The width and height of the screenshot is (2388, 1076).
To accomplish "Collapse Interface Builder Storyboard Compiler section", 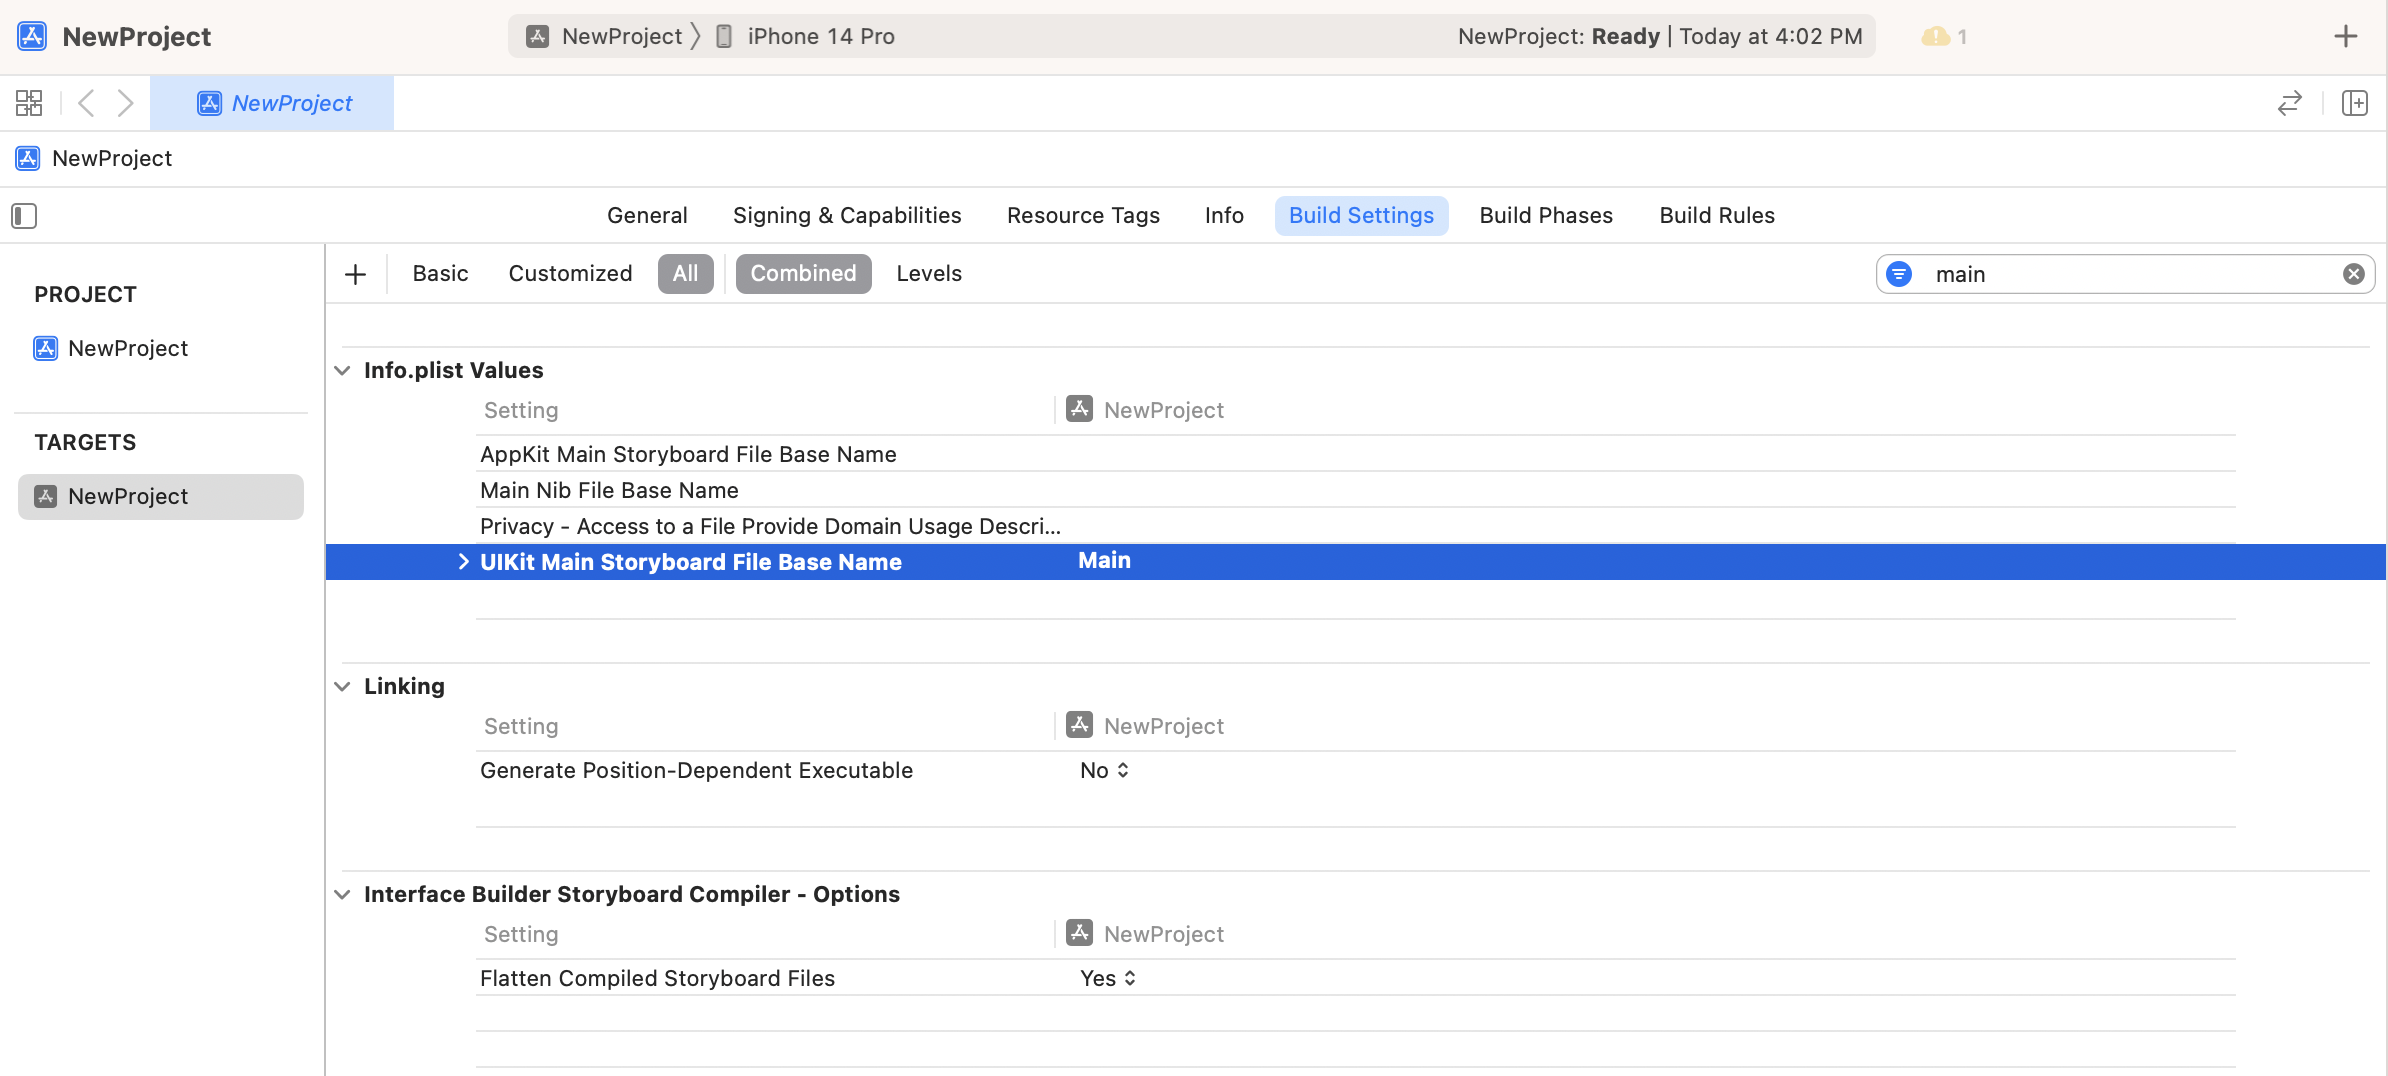I will [343, 895].
